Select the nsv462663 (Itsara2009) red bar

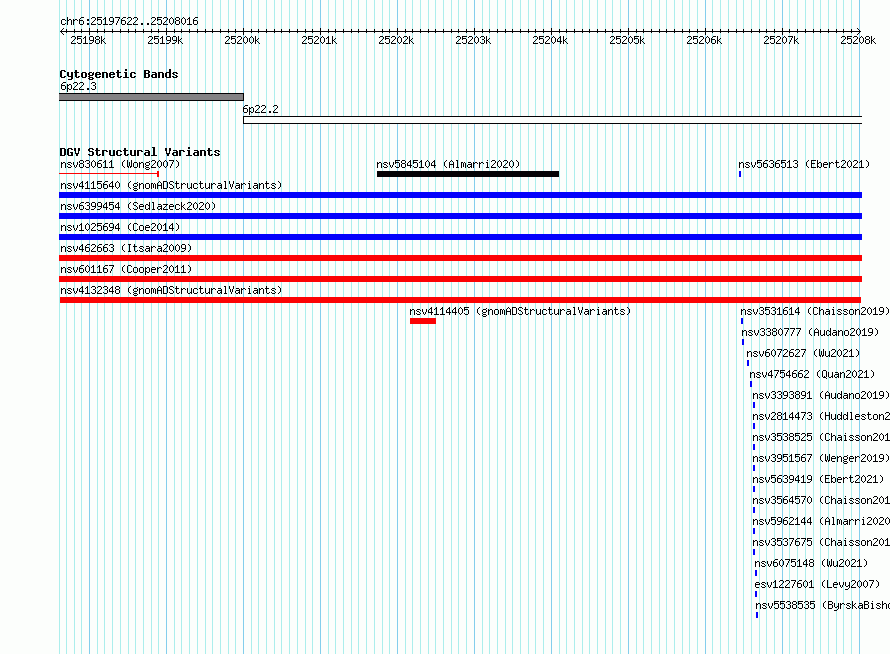pos(460,258)
